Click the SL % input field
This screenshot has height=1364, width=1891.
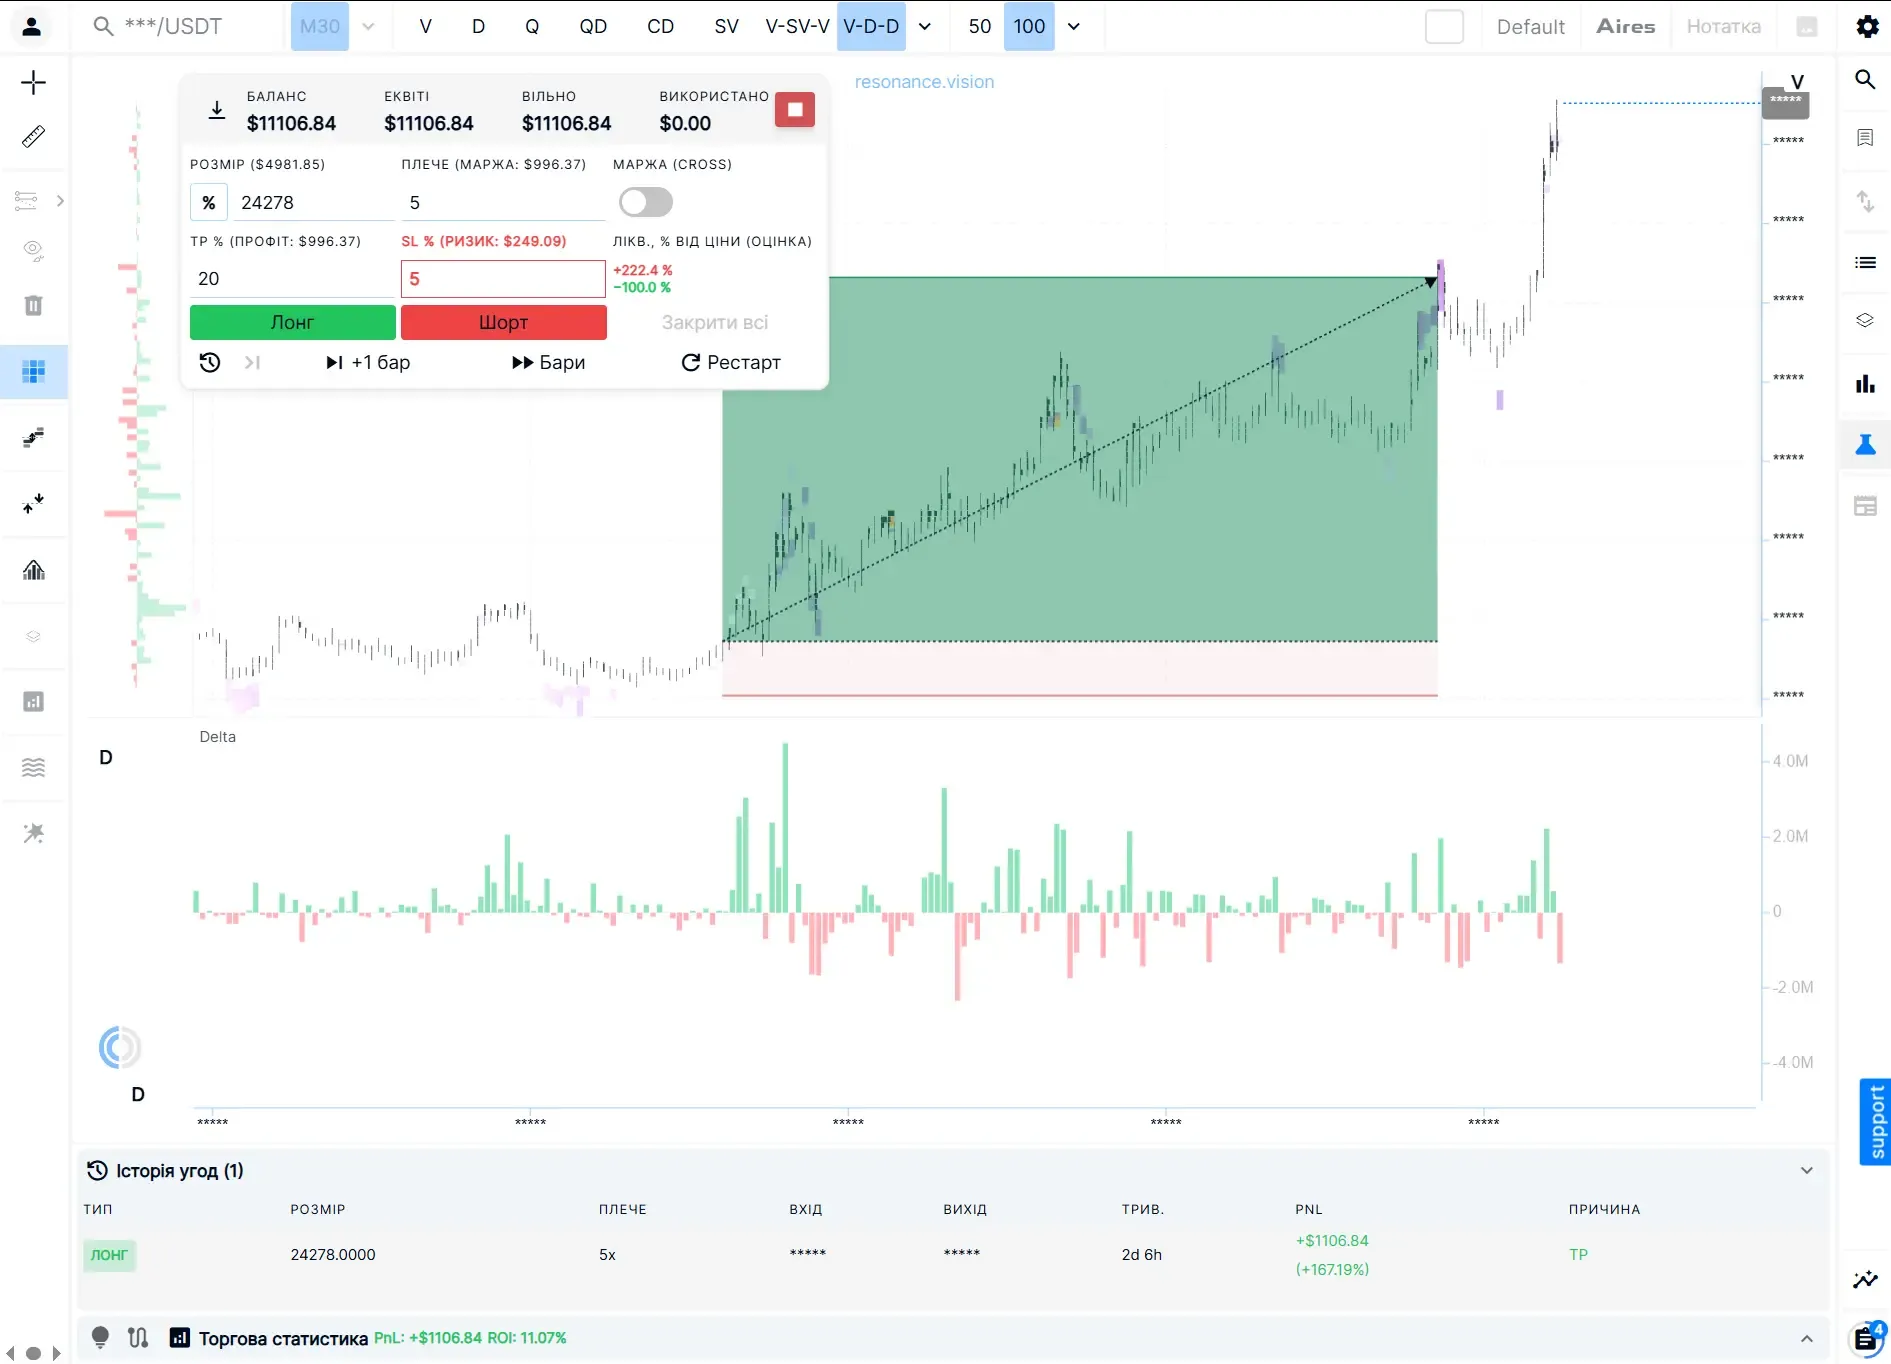coord(503,279)
